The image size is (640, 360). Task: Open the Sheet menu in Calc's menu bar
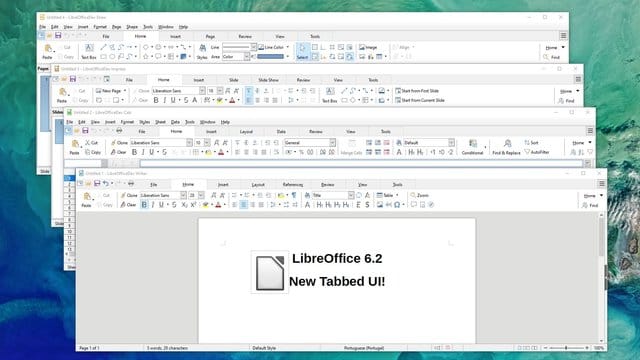(160, 122)
